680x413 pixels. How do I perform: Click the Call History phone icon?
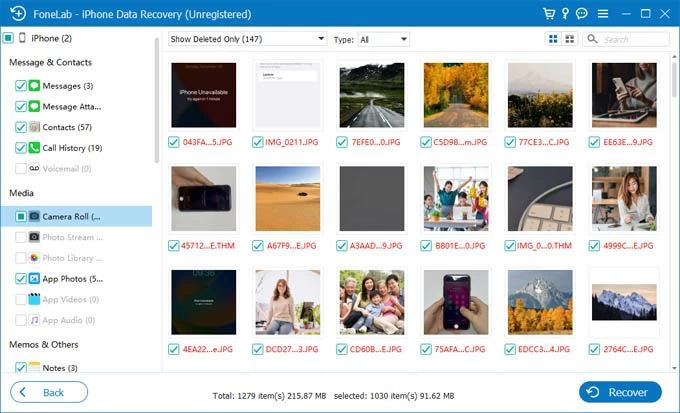[35, 148]
